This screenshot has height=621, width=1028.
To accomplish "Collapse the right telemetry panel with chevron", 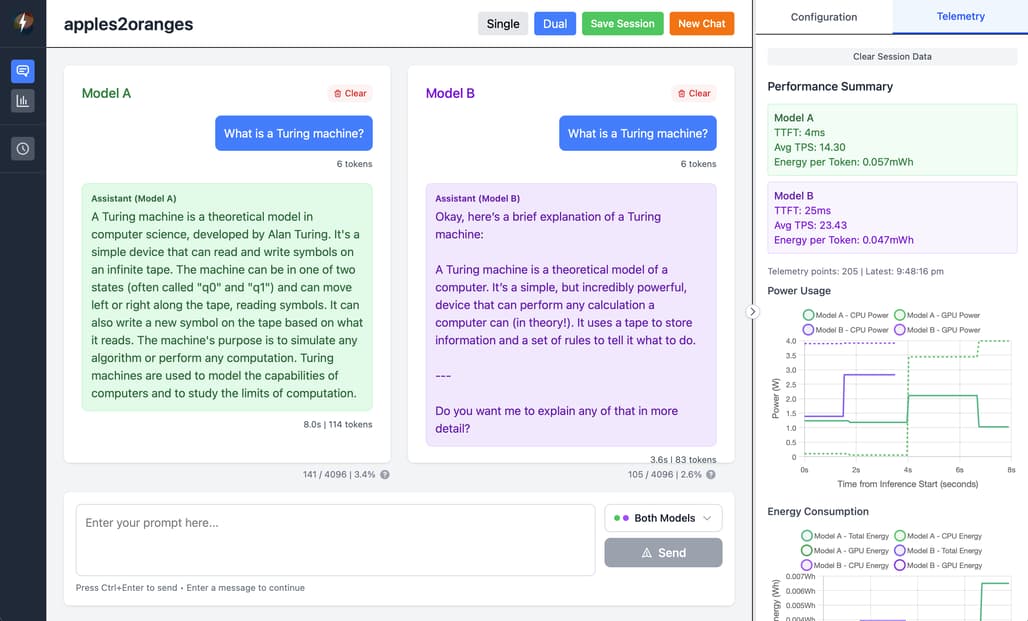I will [753, 312].
